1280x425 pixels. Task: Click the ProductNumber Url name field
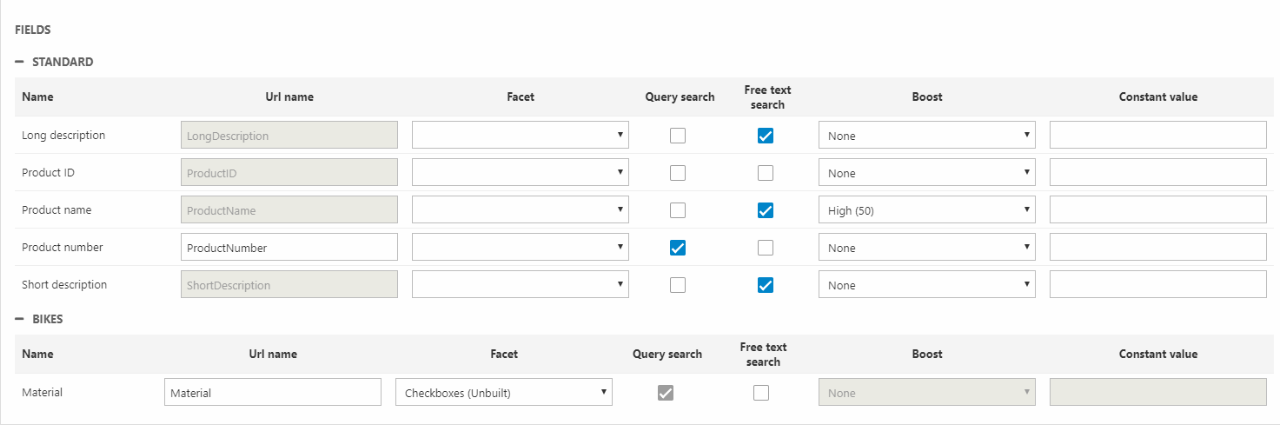[289, 248]
